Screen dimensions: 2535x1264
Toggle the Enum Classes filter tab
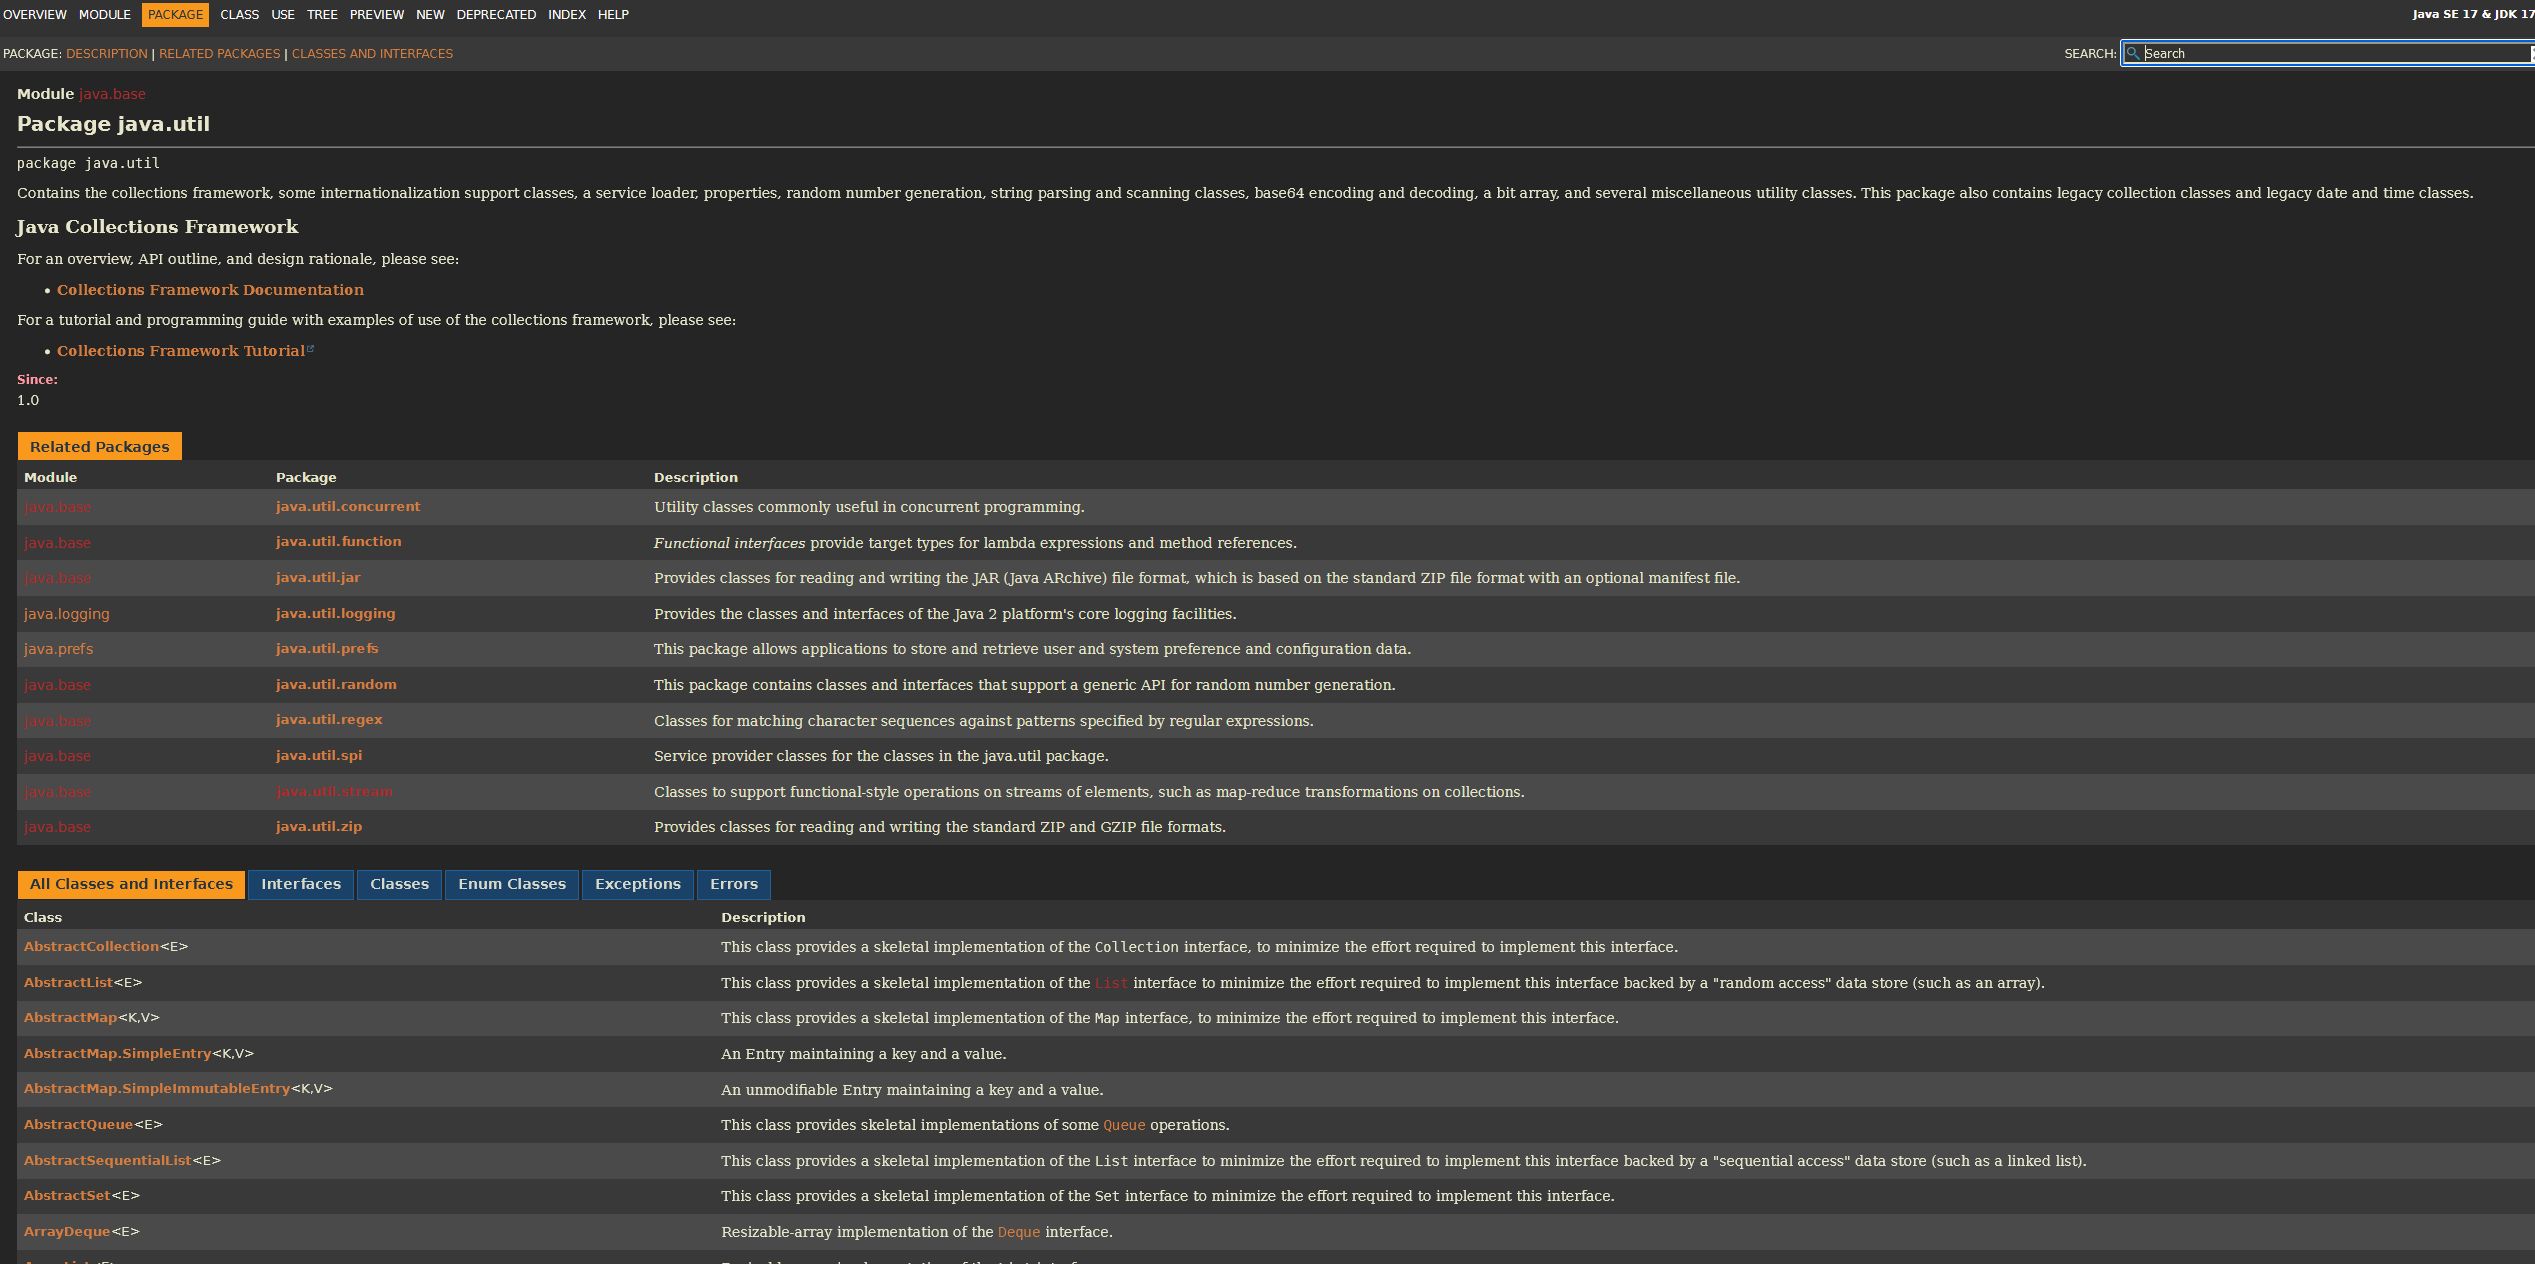(511, 883)
